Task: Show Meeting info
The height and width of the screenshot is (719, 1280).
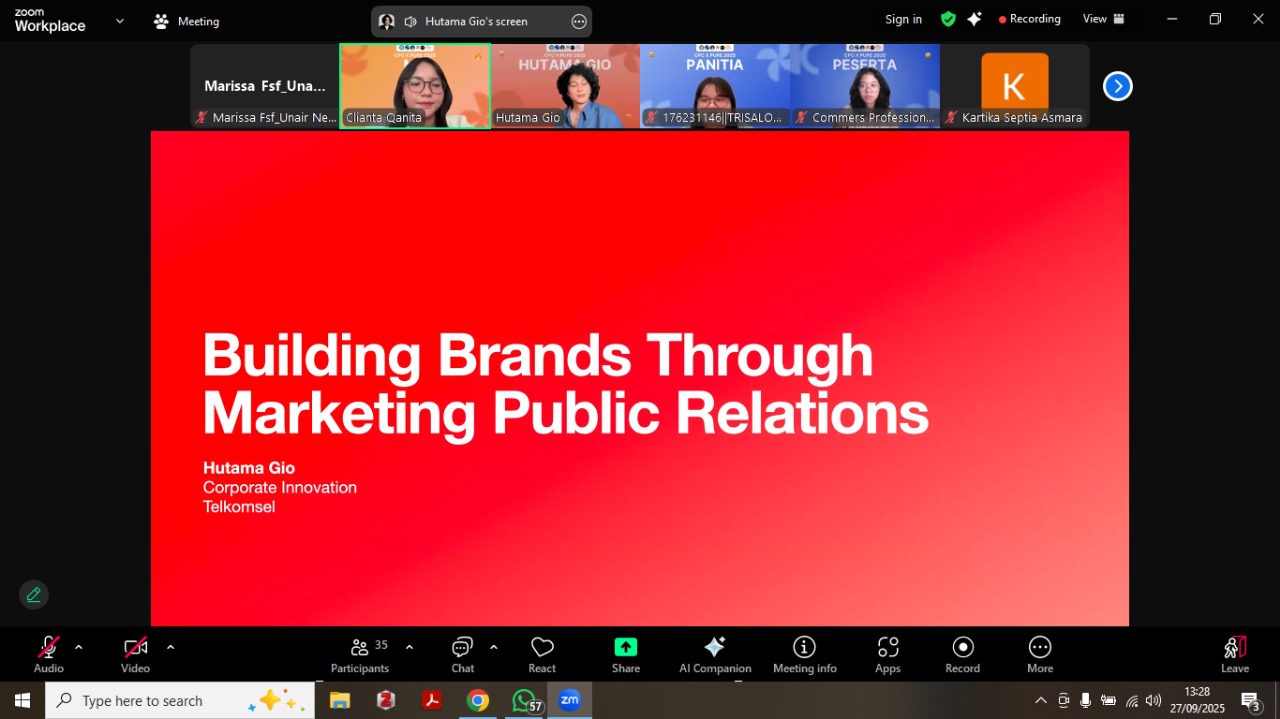Action: pyautogui.click(x=804, y=655)
